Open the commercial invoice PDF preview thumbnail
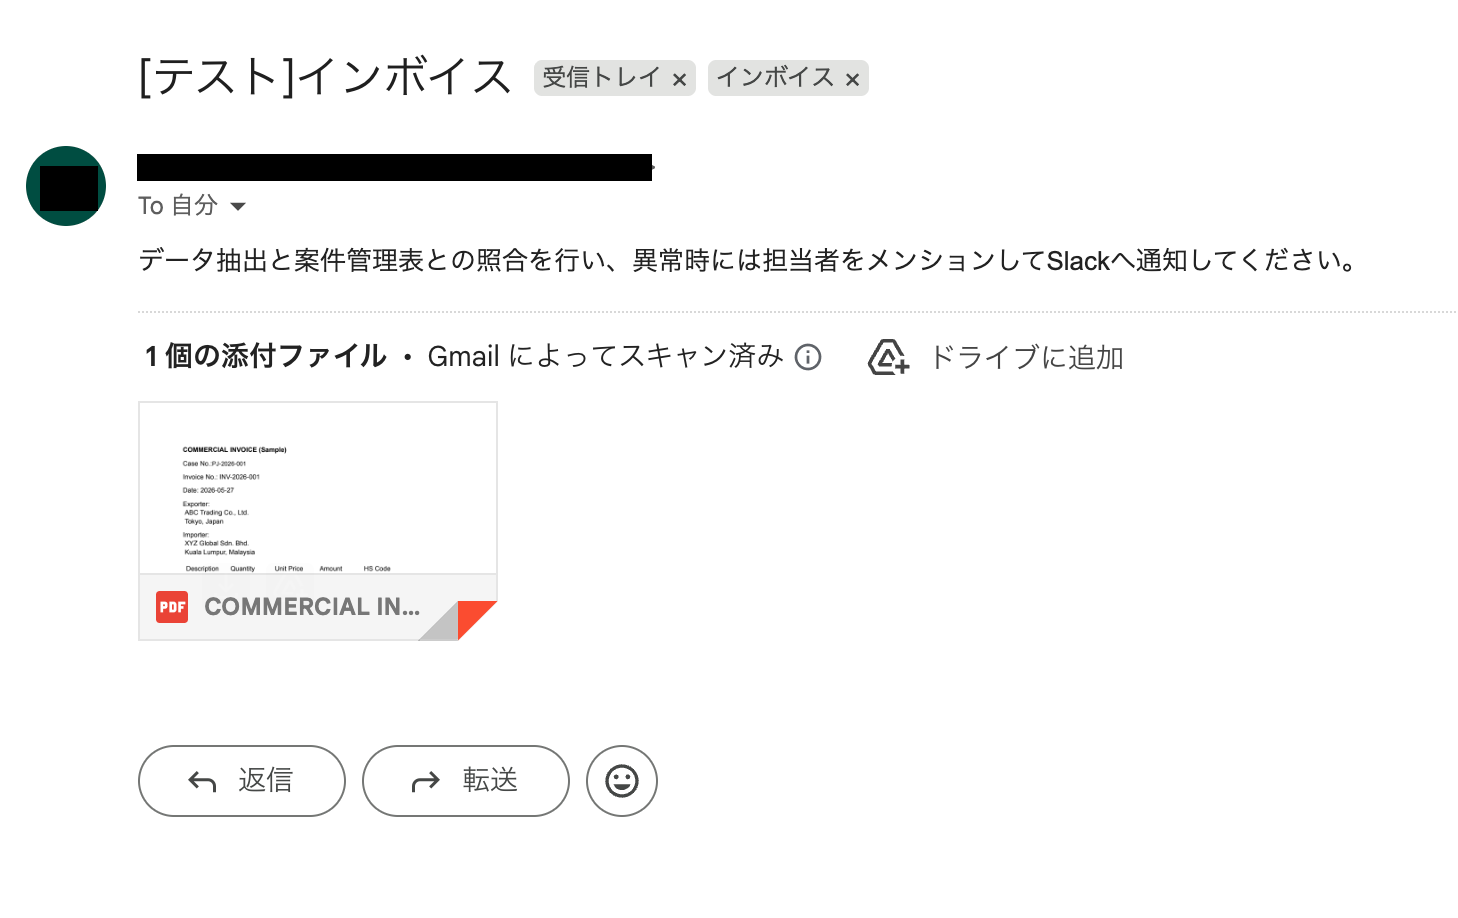 318,489
